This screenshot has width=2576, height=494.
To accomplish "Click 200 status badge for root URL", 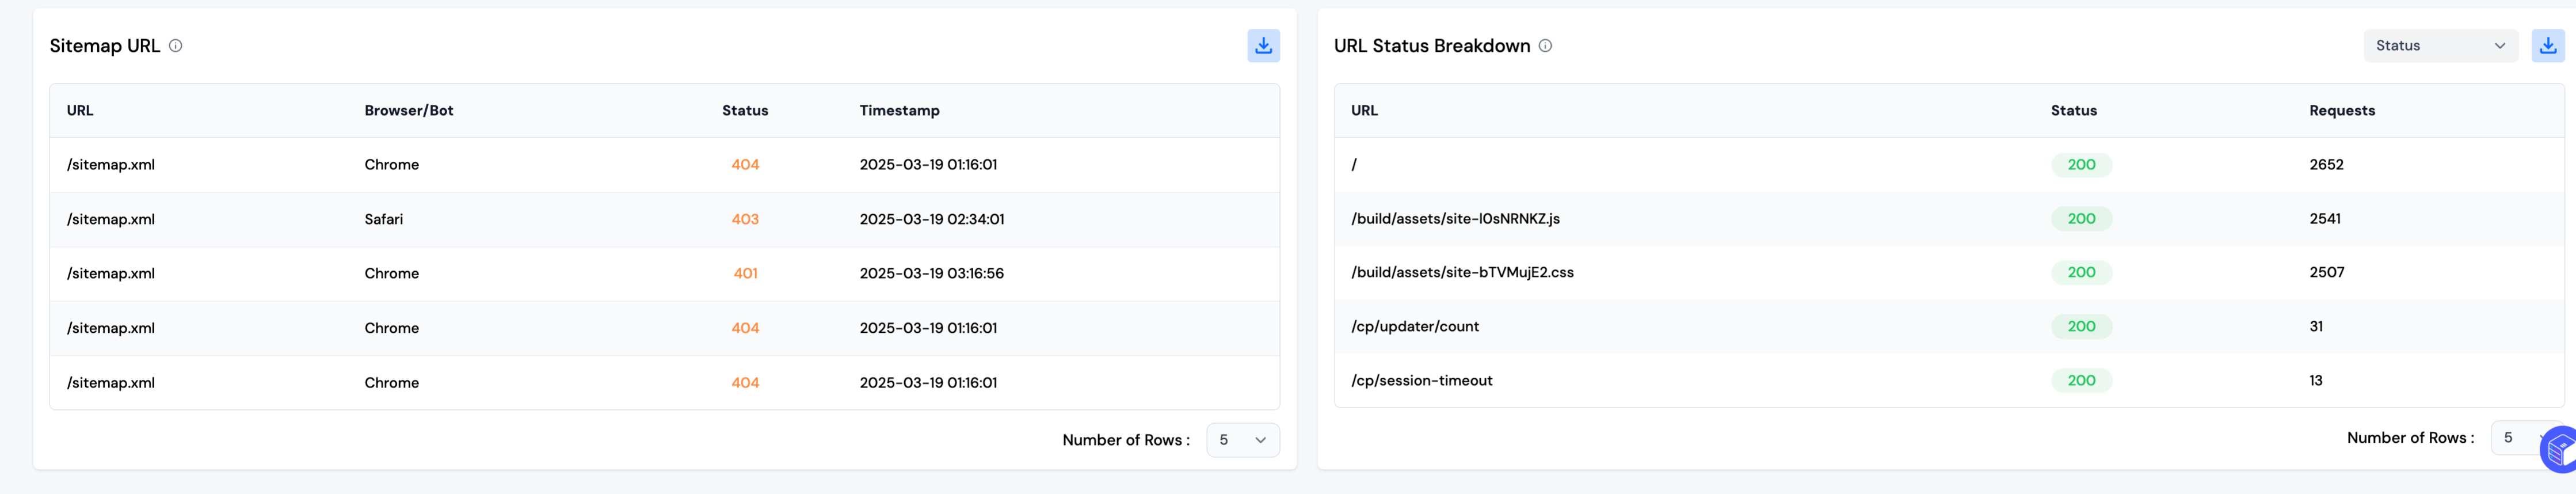I will pyautogui.click(x=2081, y=165).
